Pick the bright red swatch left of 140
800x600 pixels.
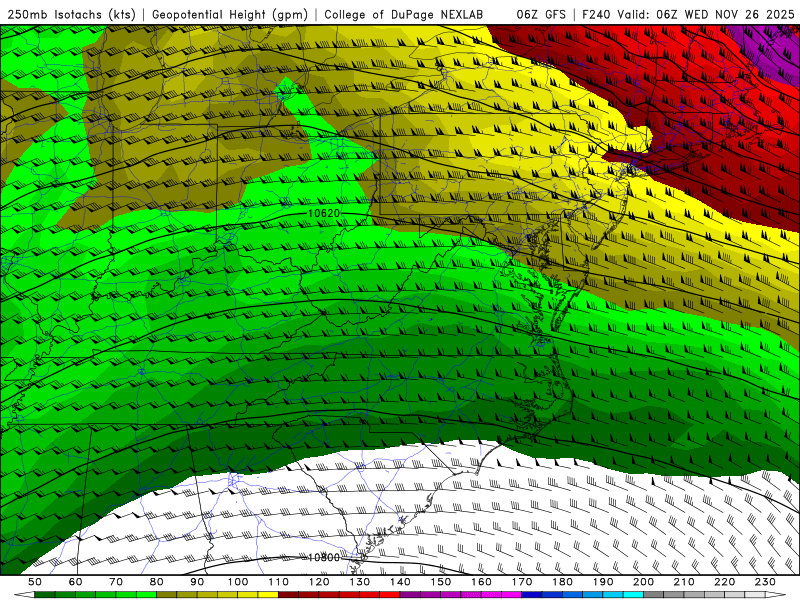point(390,595)
